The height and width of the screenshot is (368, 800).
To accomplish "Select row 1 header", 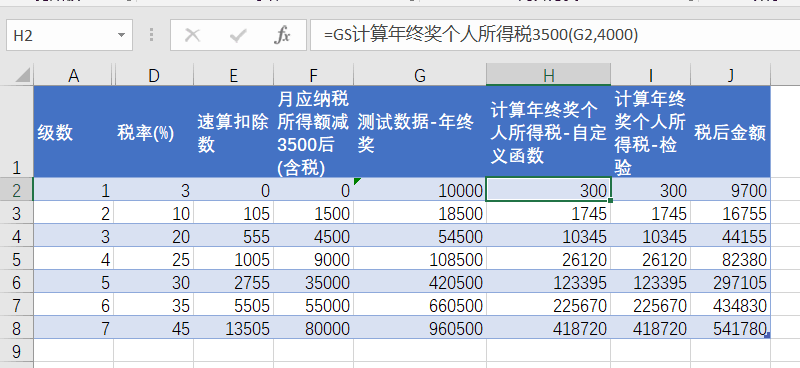I will pos(16,132).
